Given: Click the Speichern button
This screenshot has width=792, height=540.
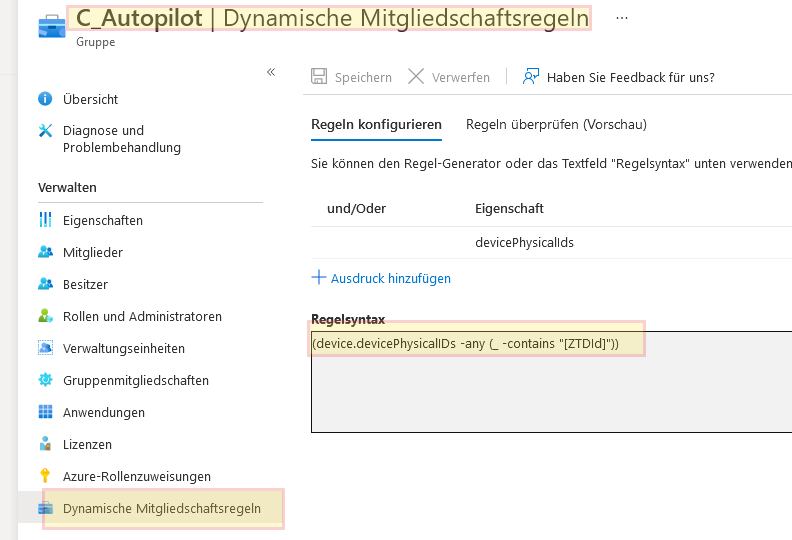Looking at the screenshot, I should coord(352,77).
